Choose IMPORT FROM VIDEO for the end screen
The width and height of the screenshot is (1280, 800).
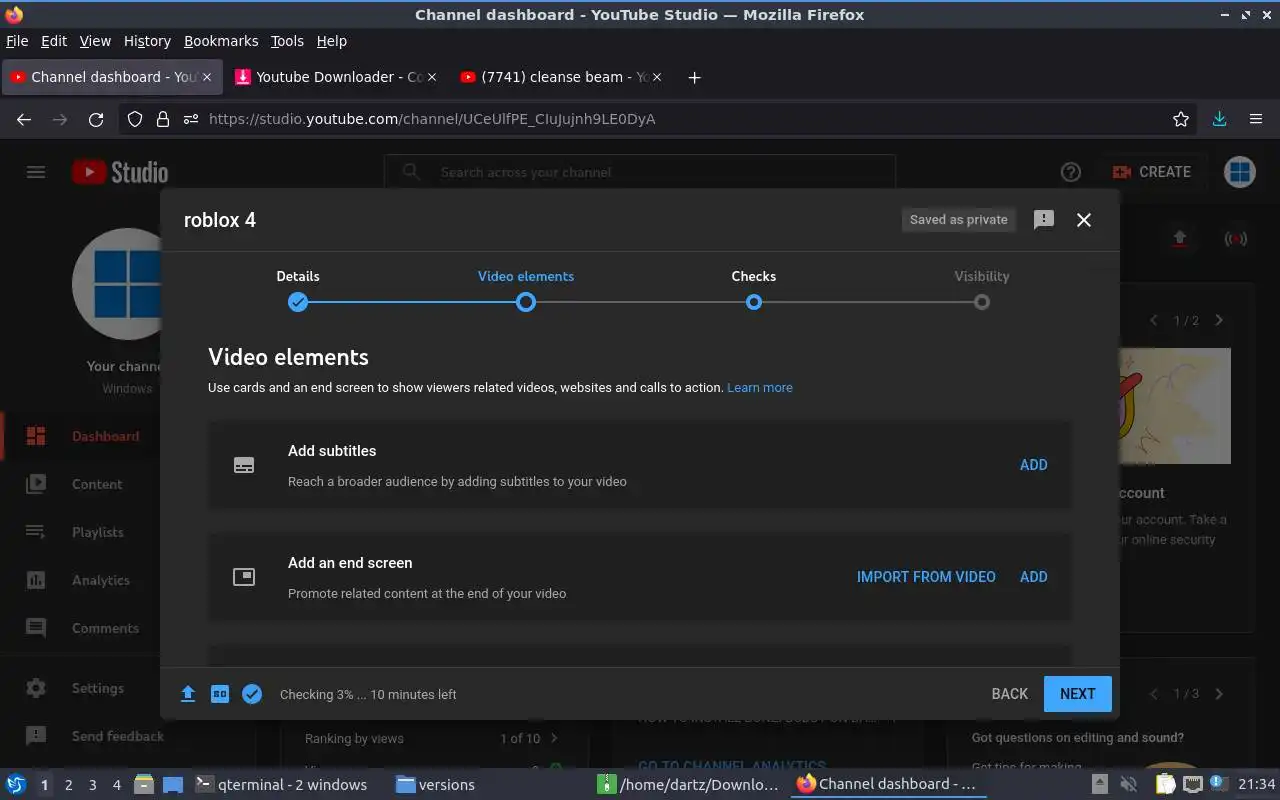click(x=926, y=577)
